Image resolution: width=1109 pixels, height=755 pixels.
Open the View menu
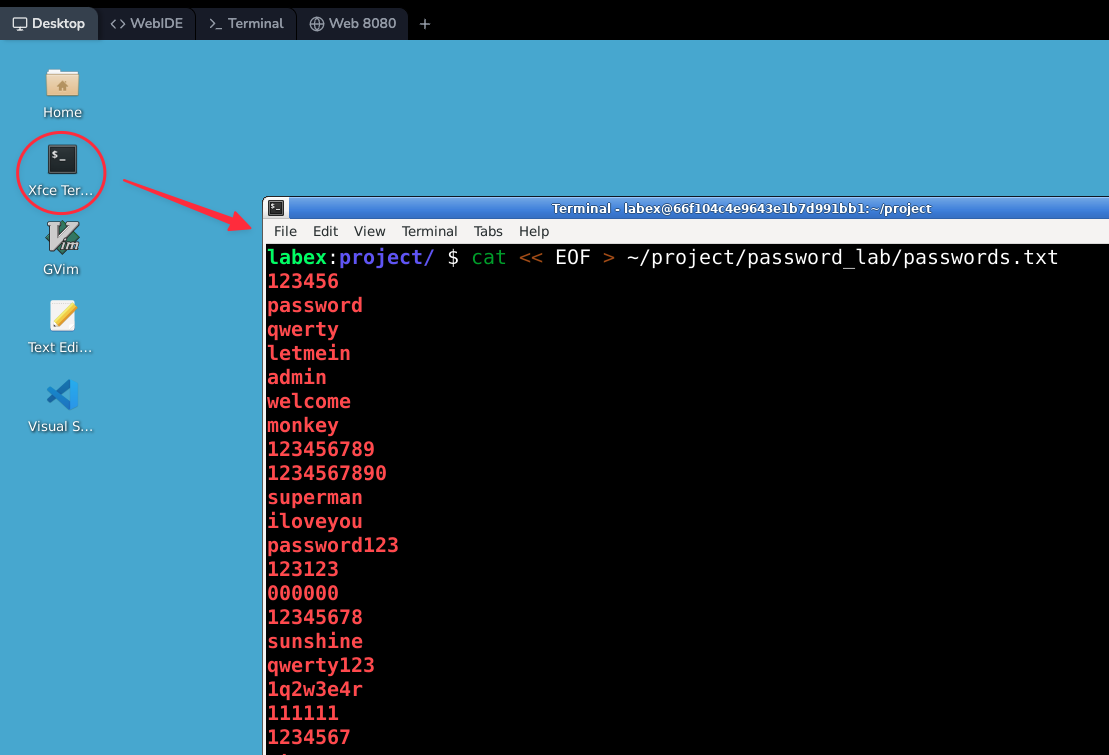[x=369, y=231]
